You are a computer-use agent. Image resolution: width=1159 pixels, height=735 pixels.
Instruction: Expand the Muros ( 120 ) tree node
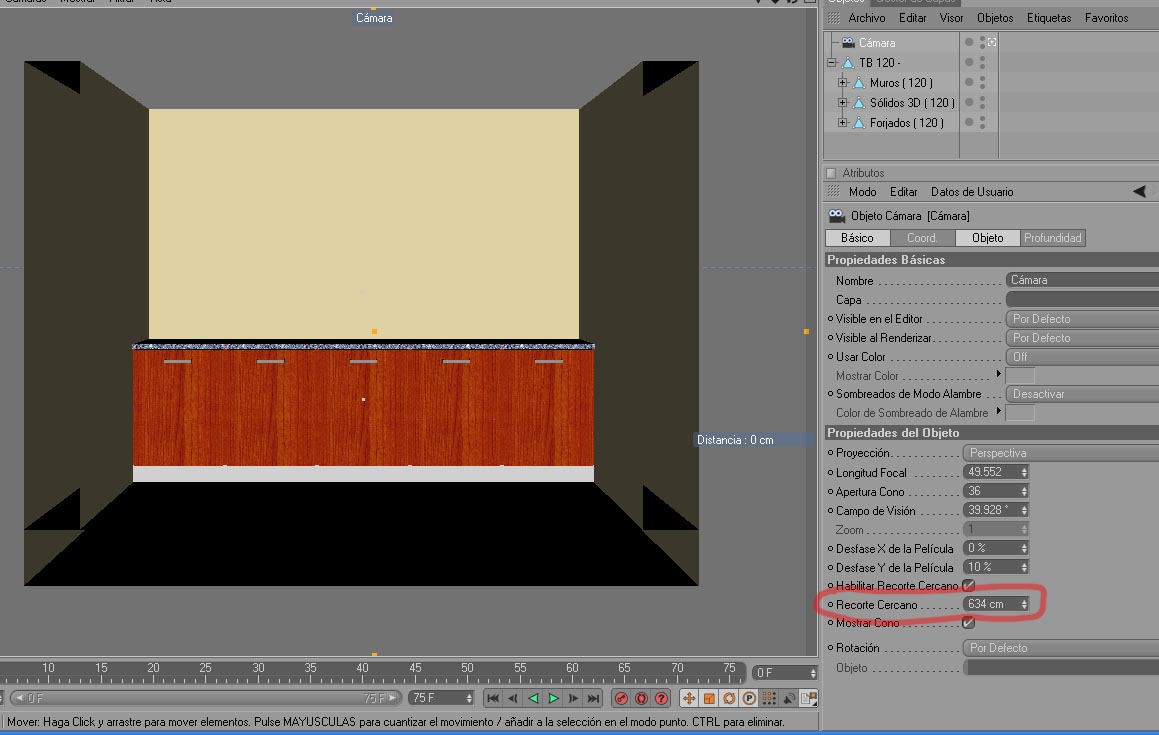(843, 83)
